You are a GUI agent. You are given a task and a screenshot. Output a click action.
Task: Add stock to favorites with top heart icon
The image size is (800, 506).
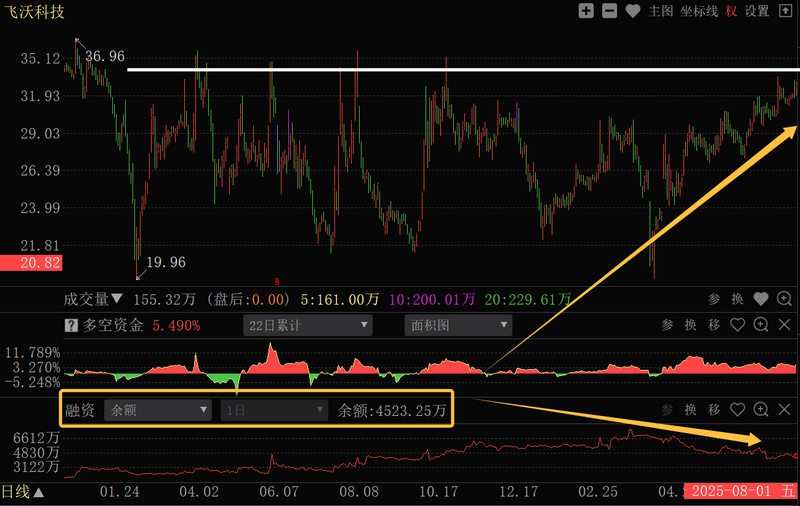[x=633, y=11]
